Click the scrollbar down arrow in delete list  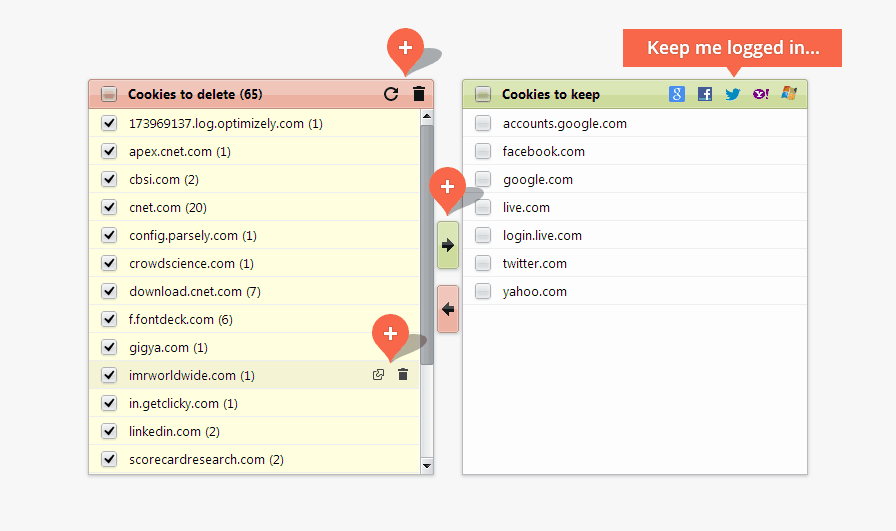427,466
